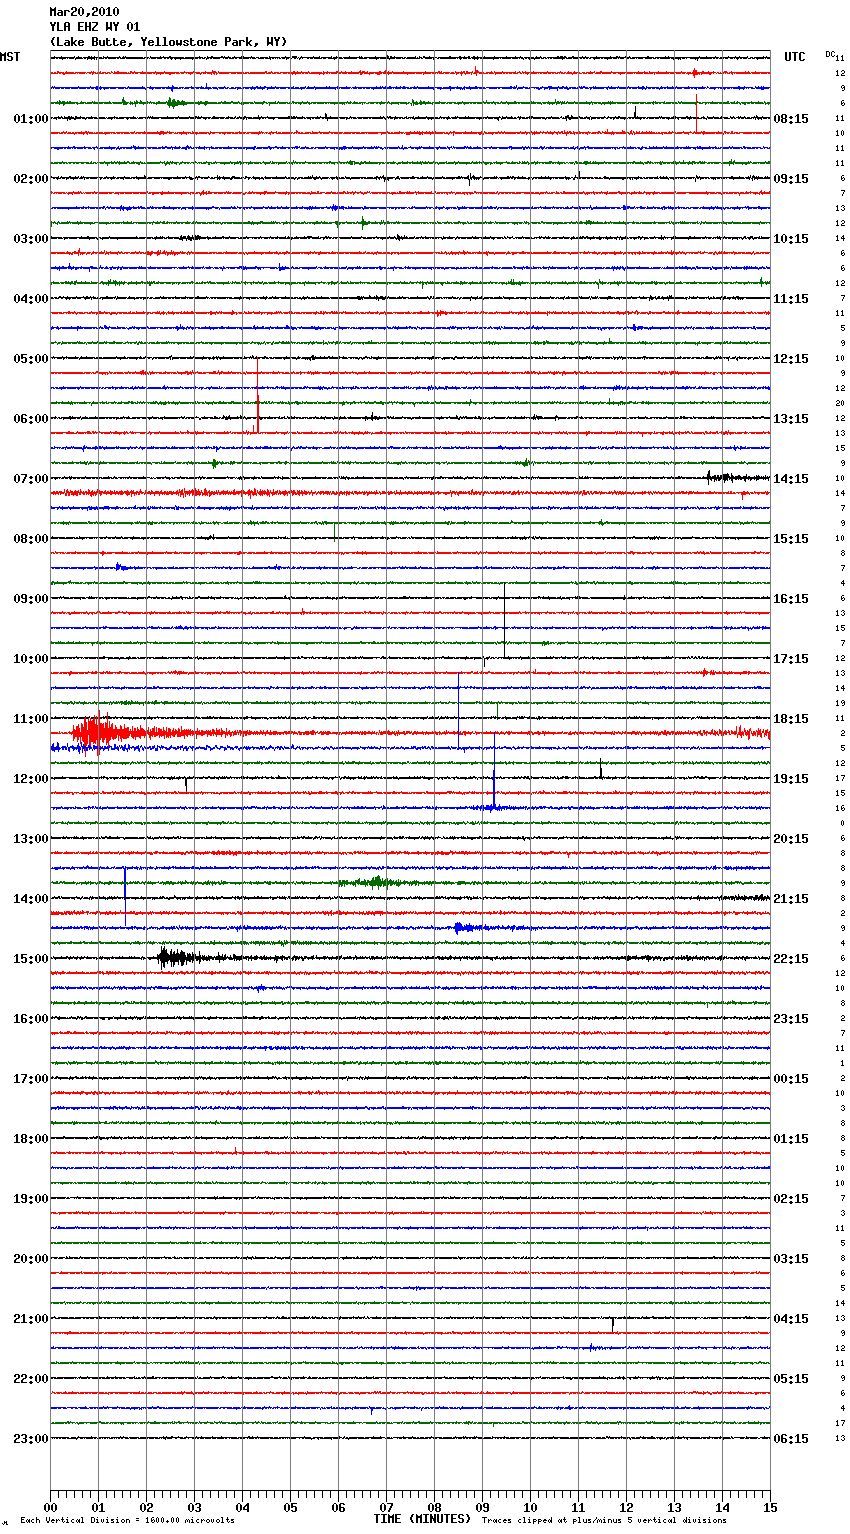
Task: Select the '07:00' MST time label
Action: (31, 479)
